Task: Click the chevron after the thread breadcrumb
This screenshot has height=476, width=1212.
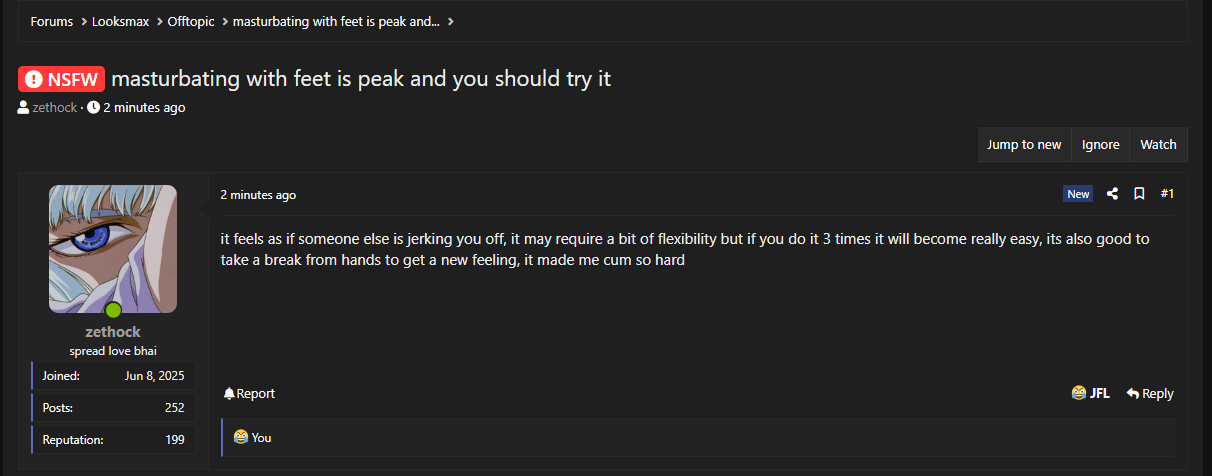Action: tap(451, 21)
